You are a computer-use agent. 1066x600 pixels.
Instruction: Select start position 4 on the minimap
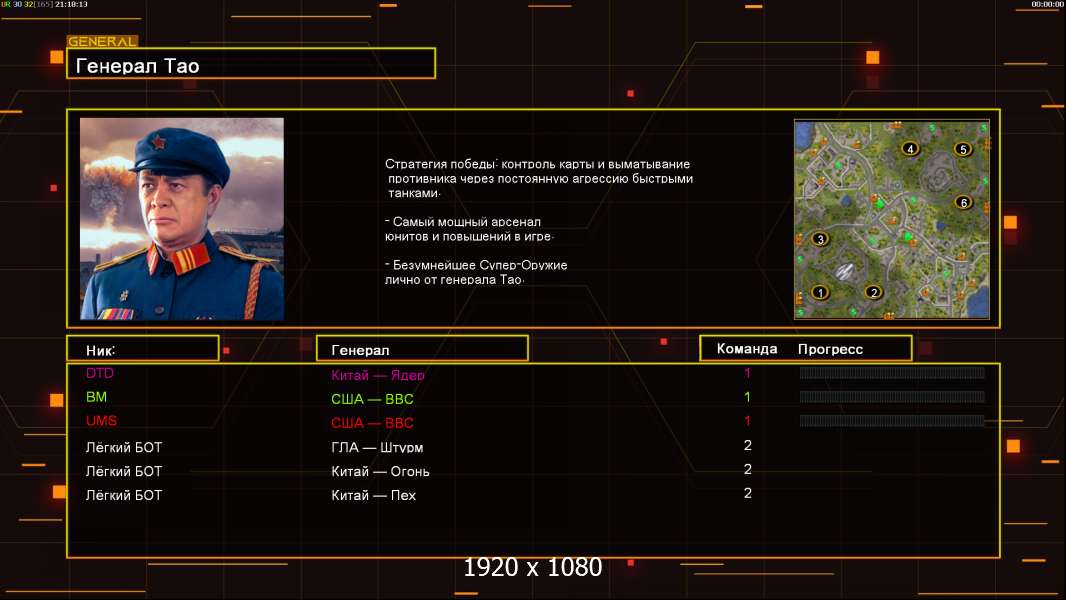pos(910,149)
